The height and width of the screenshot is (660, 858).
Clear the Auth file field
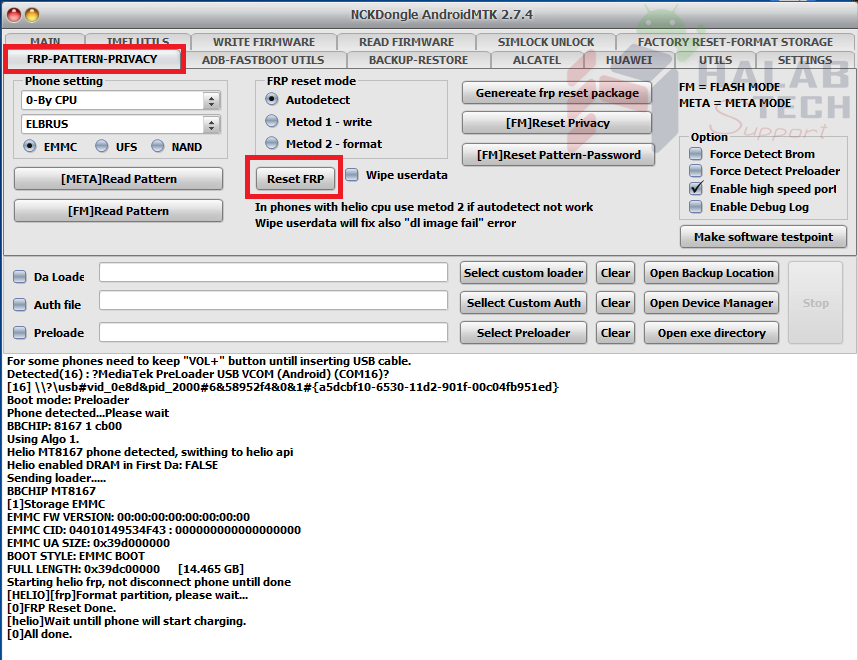(x=615, y=303)
